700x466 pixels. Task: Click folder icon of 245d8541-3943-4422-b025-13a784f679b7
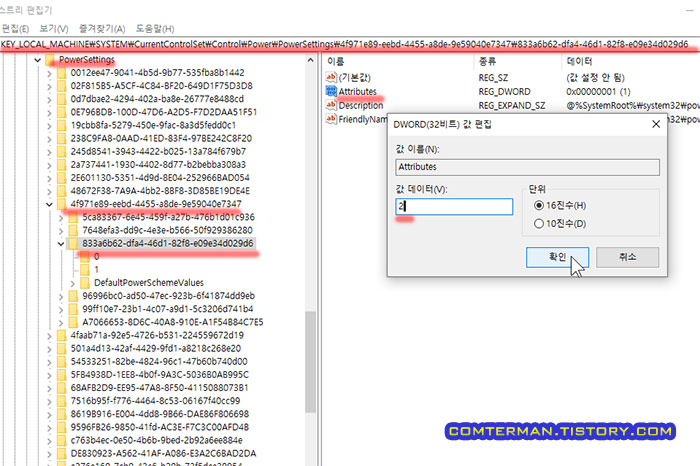(x=62, y=151)
